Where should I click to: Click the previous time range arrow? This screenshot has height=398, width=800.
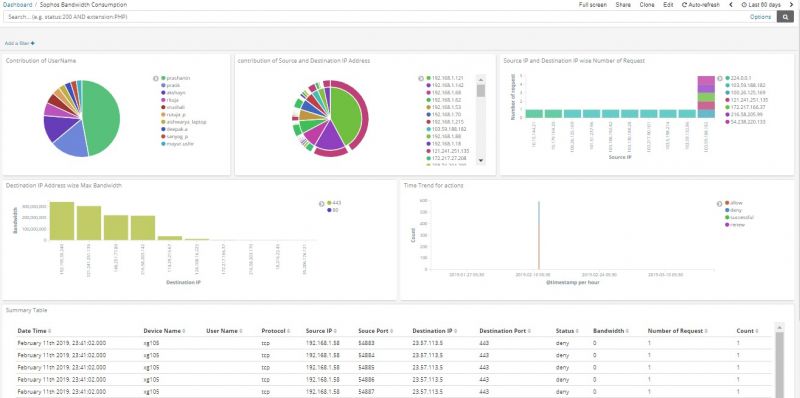731,5
